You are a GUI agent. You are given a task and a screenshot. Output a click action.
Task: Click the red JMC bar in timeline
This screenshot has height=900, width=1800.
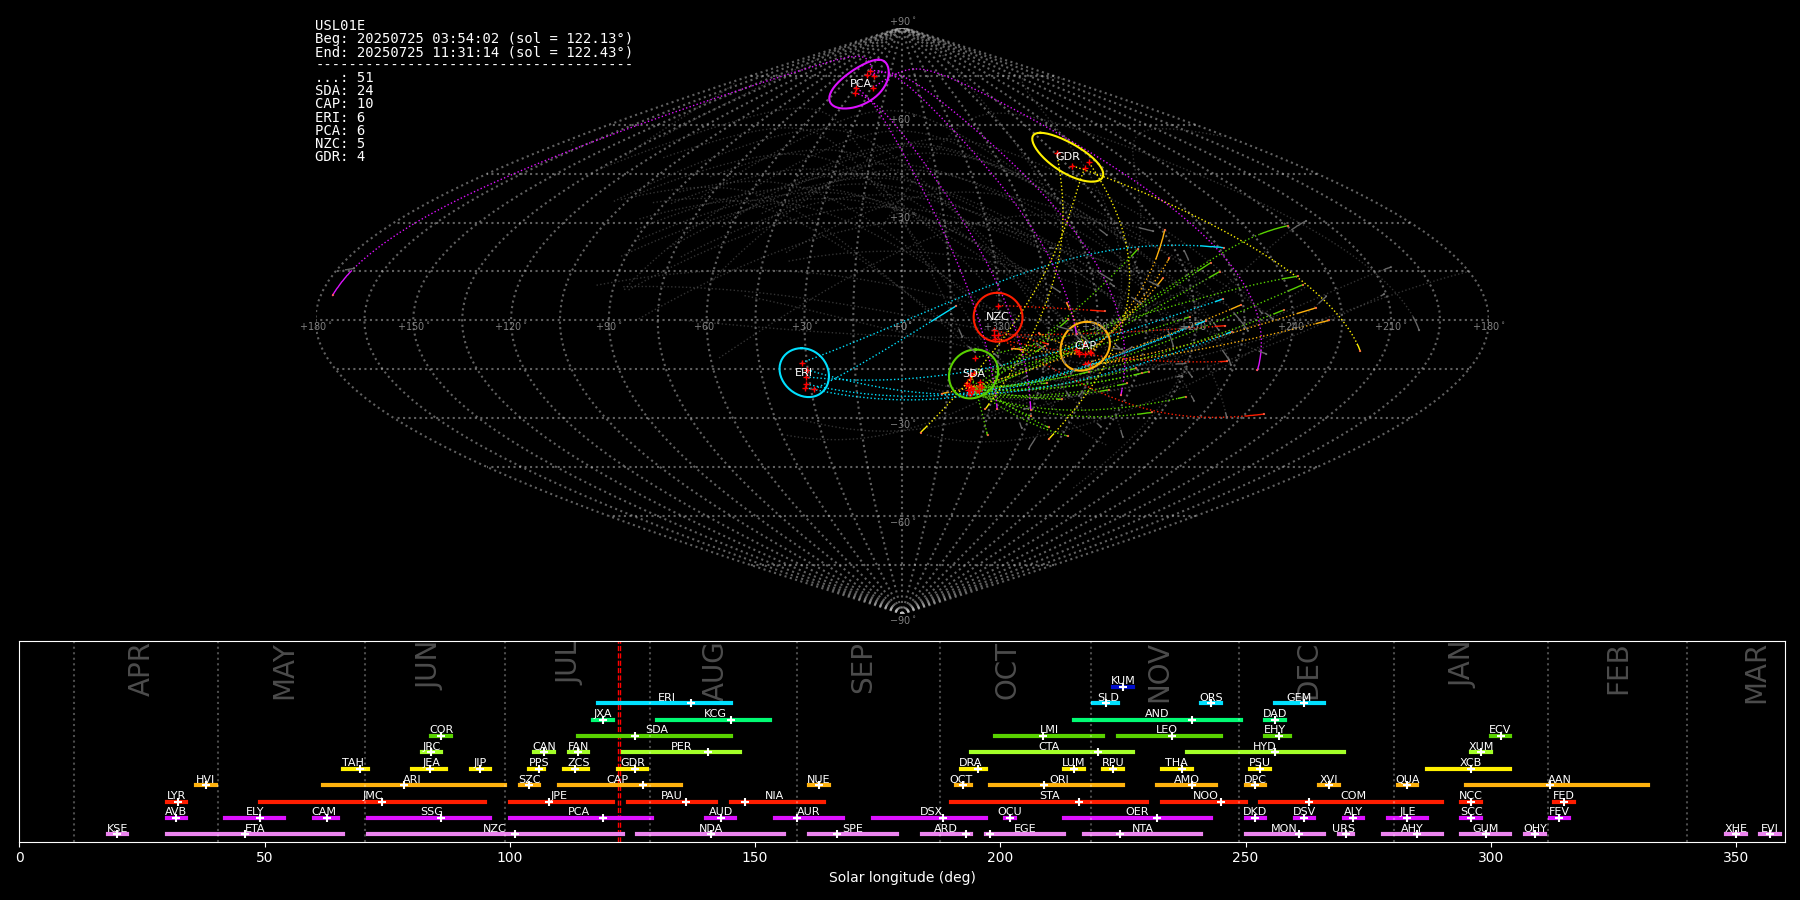click(x=373, y=801)
